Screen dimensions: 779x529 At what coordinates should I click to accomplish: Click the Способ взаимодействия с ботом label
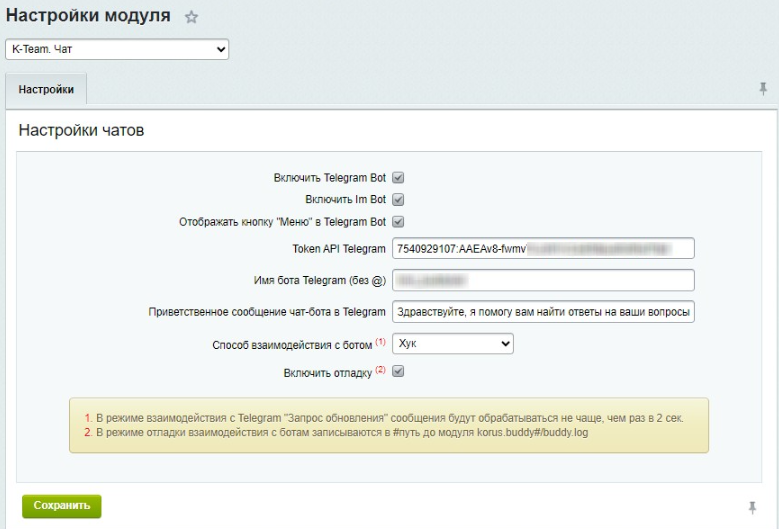[x=292, y=345]
